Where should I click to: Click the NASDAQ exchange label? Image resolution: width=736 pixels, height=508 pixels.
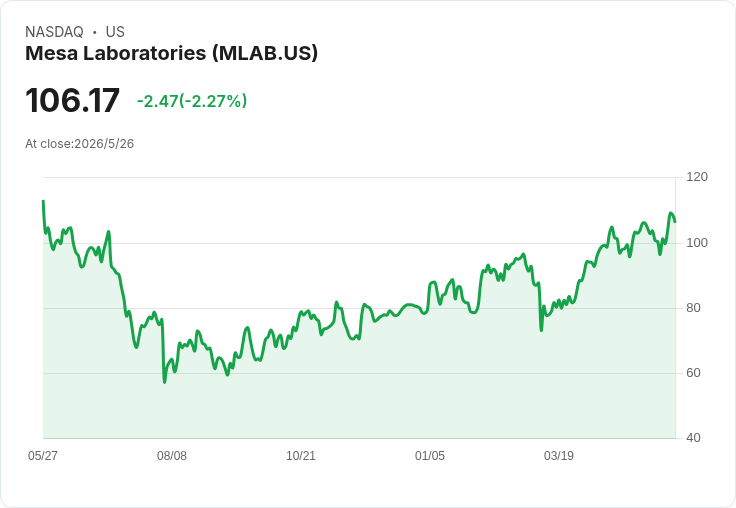(x=54, y=31)
